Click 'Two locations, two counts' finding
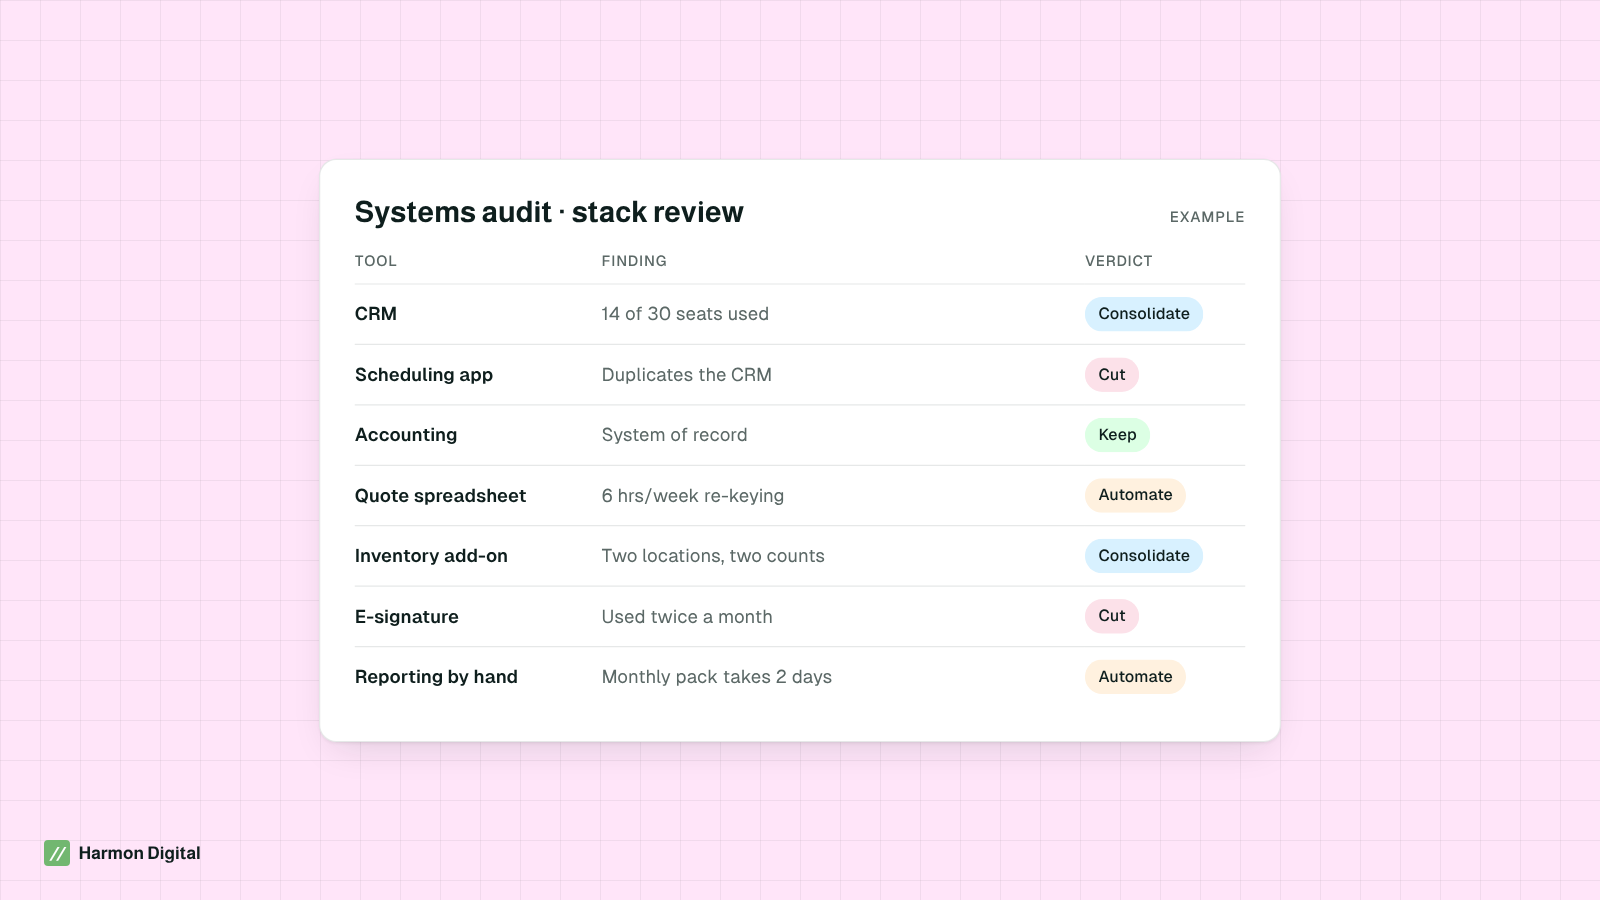 pyautogui.click(x=713, y=556)
